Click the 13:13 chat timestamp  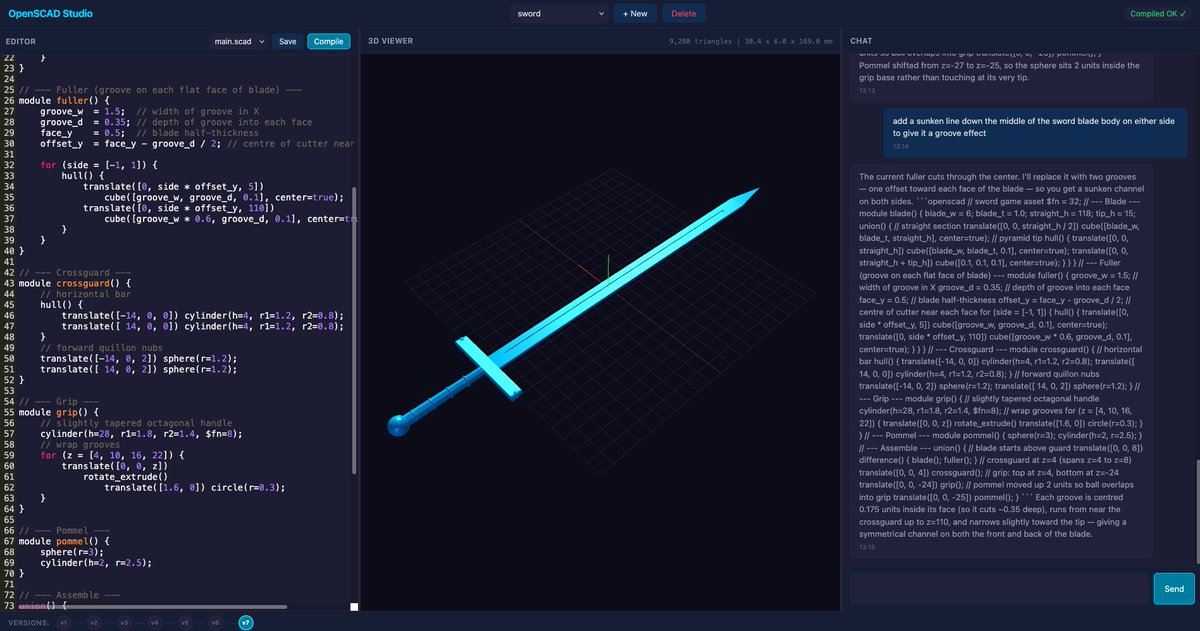tap(867, 90)
